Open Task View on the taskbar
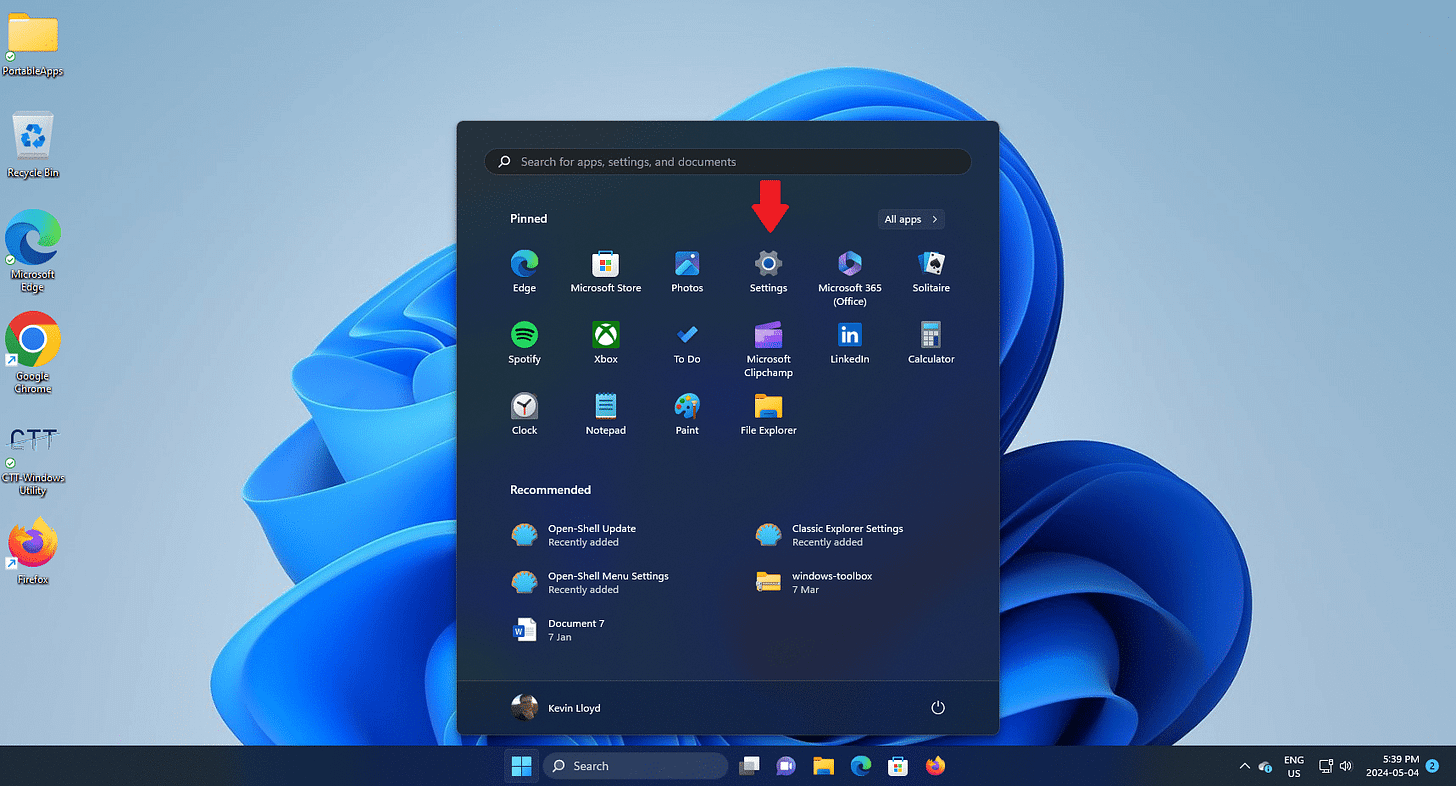1456x786 pixels. click(749, 766)
